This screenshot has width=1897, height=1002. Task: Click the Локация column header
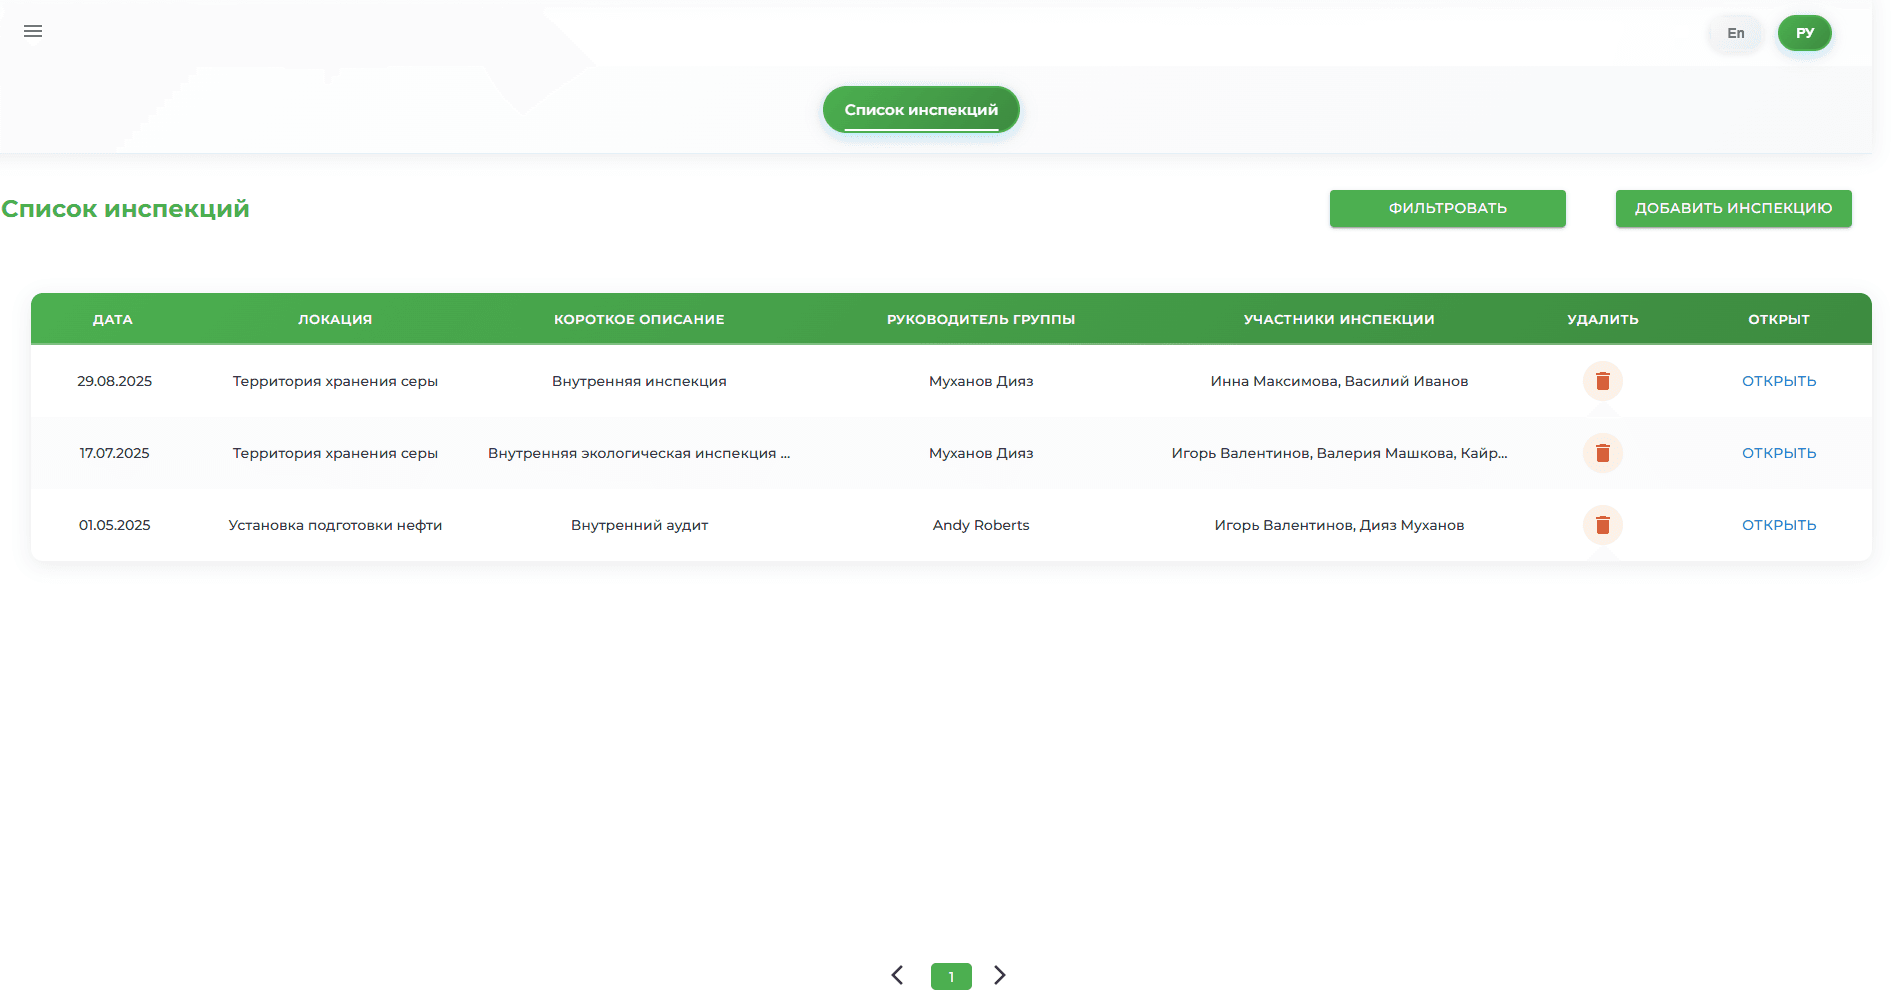[x=335, y=319]
